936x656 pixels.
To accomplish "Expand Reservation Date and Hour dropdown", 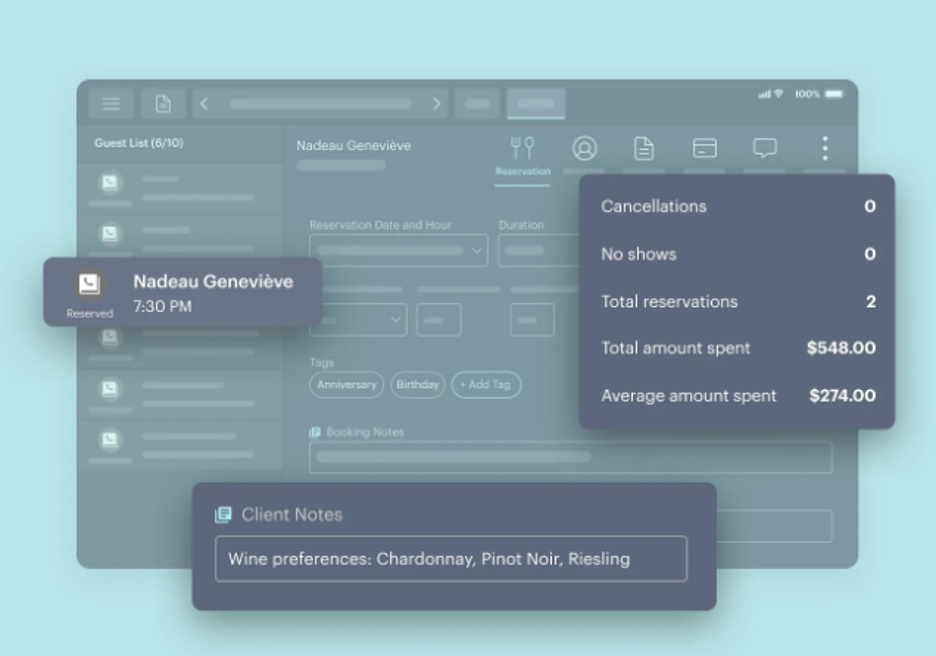I will [x=398, y=250].
